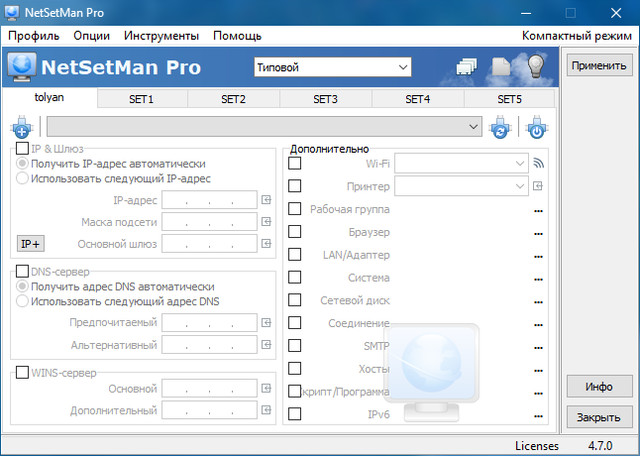Click the stacked windows icon in header
This screenshot has height=456, width=640.
click(467, 67)
